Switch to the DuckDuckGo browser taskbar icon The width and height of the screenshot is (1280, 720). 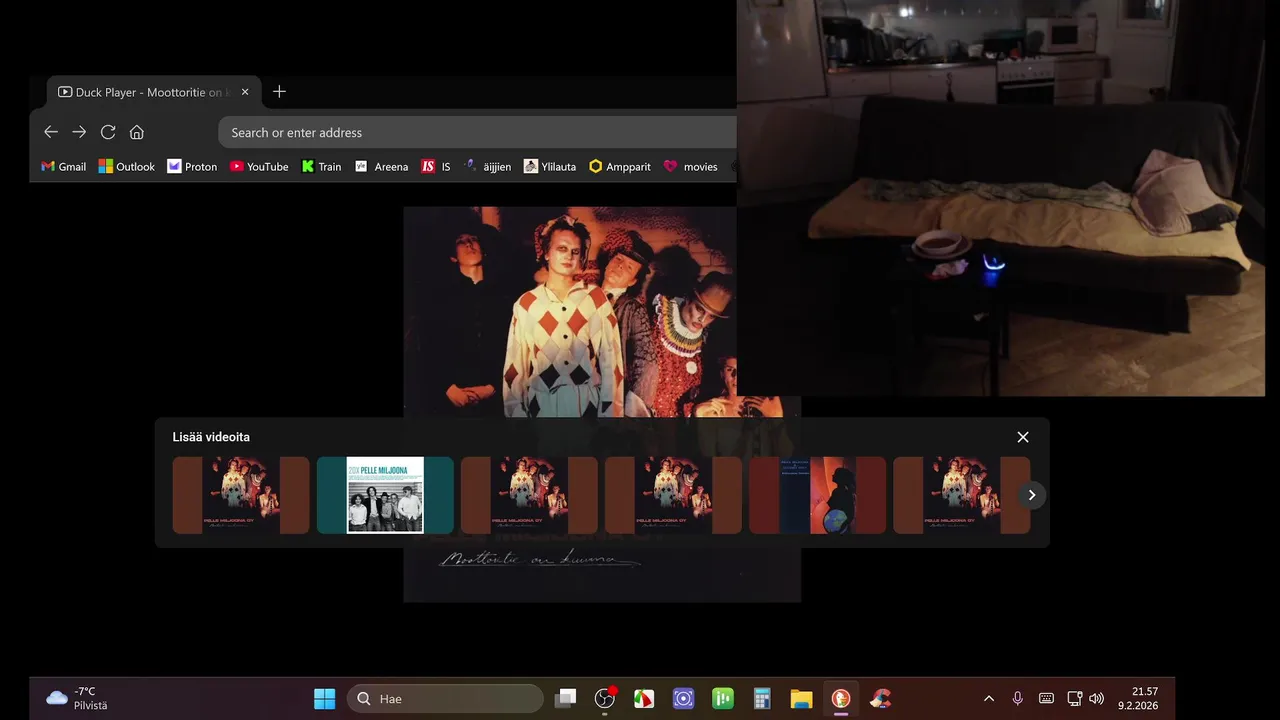(x=841, y=699)
